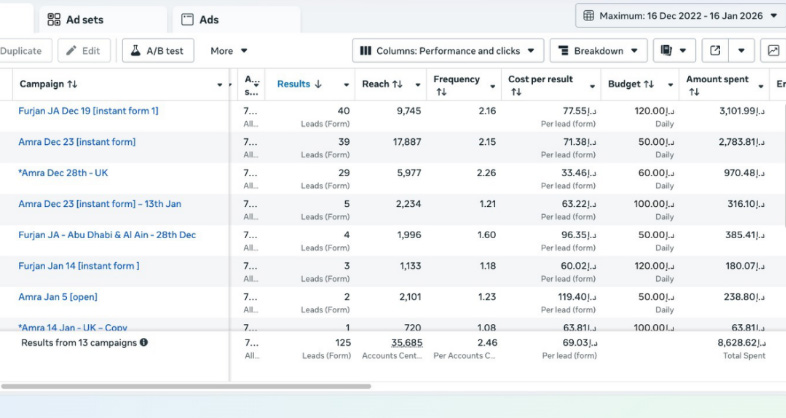Open Amra Dec 23 [instant form] campaign
Screen dimensions: 786x418
(77, 142)
